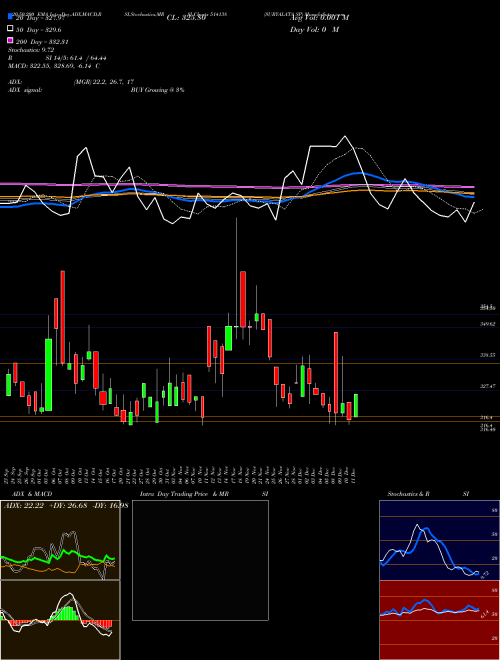Click the 'CL: 325.80' closing price label
Screen dimensions: 500x660
pos(186,18)
